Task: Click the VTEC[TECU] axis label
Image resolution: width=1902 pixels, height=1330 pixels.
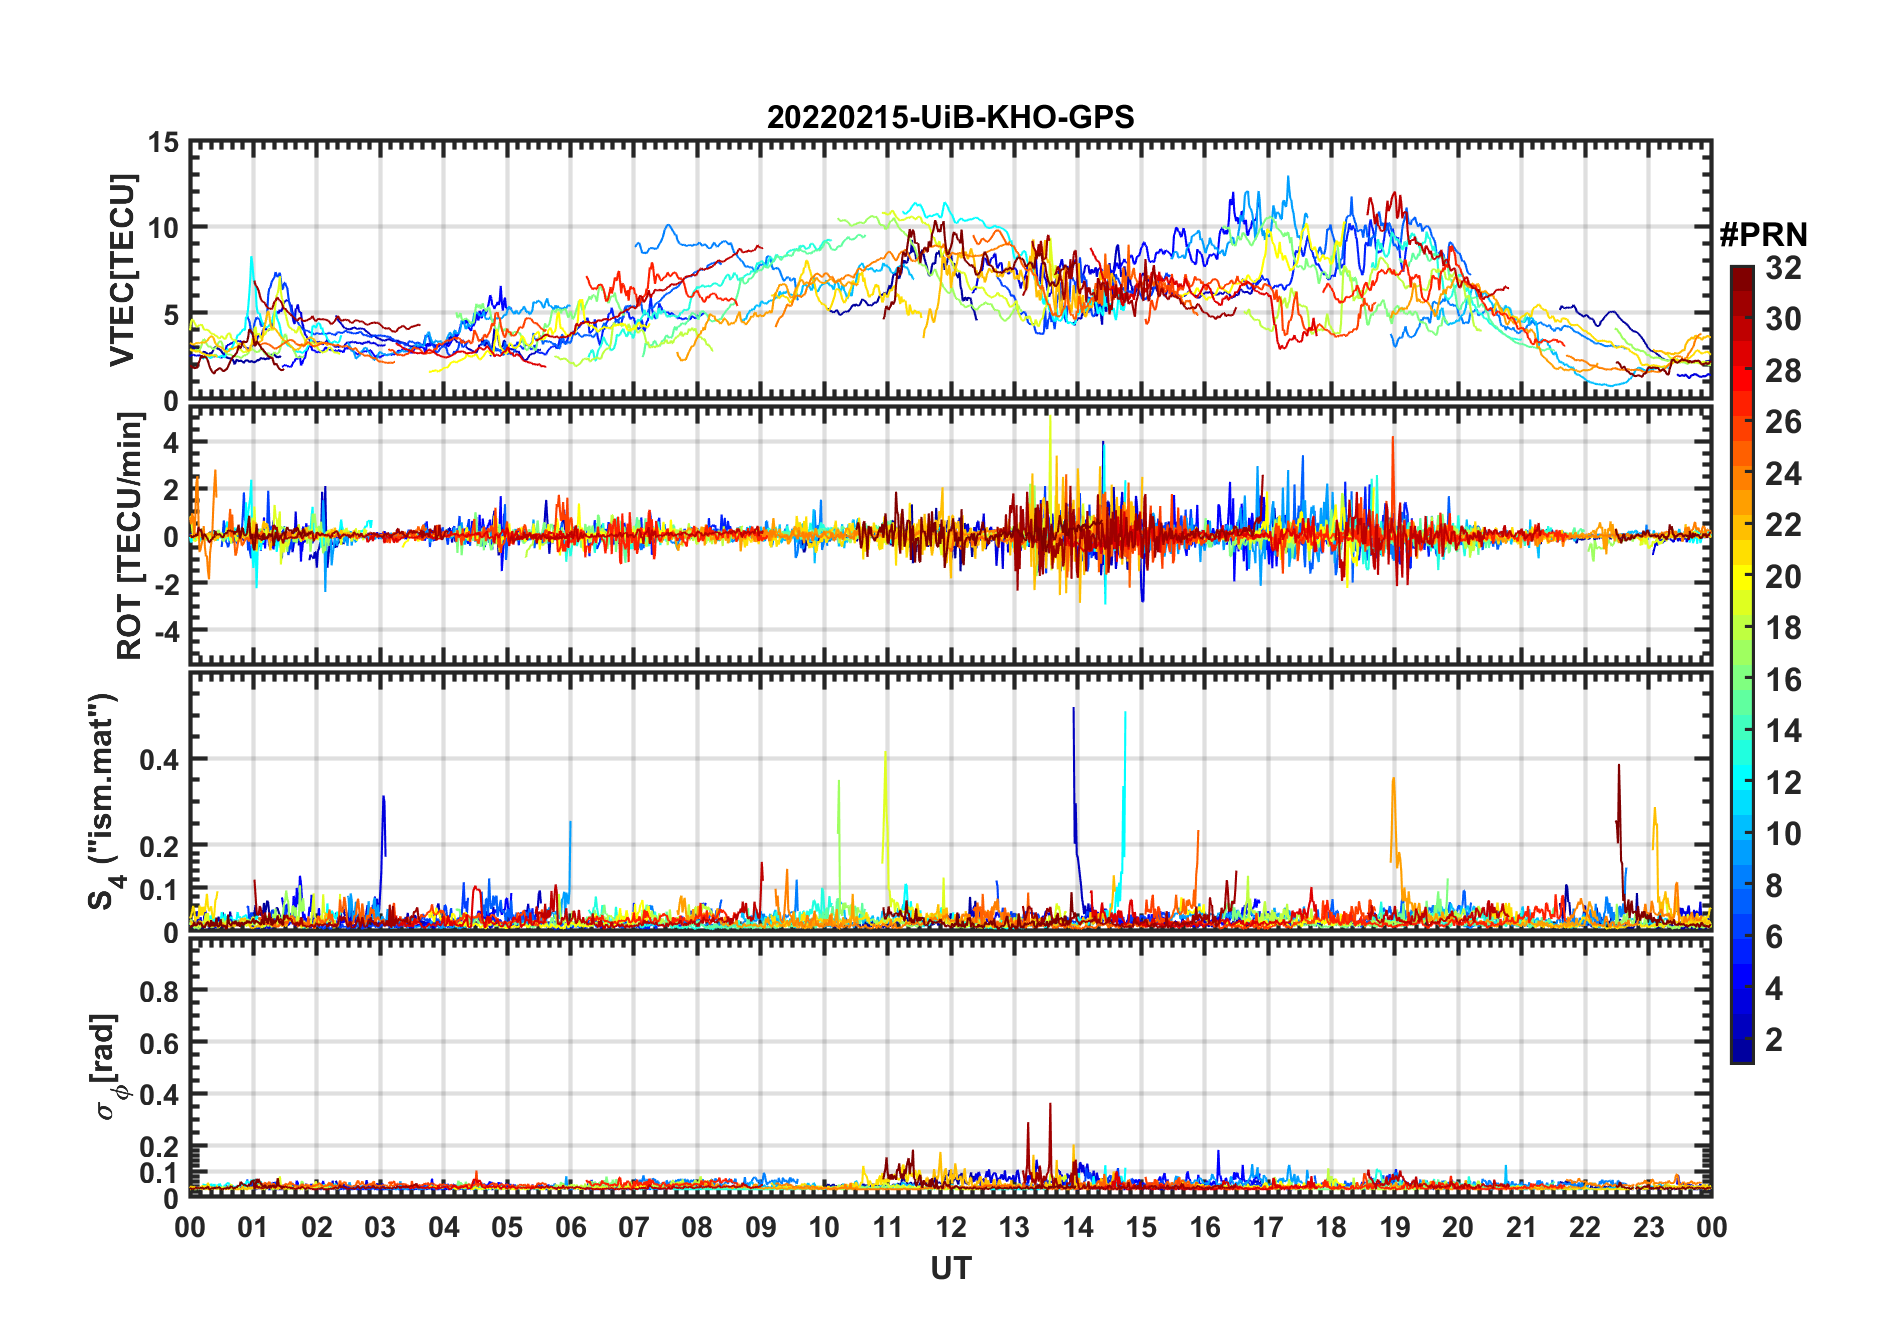Action: coord(122,270)
